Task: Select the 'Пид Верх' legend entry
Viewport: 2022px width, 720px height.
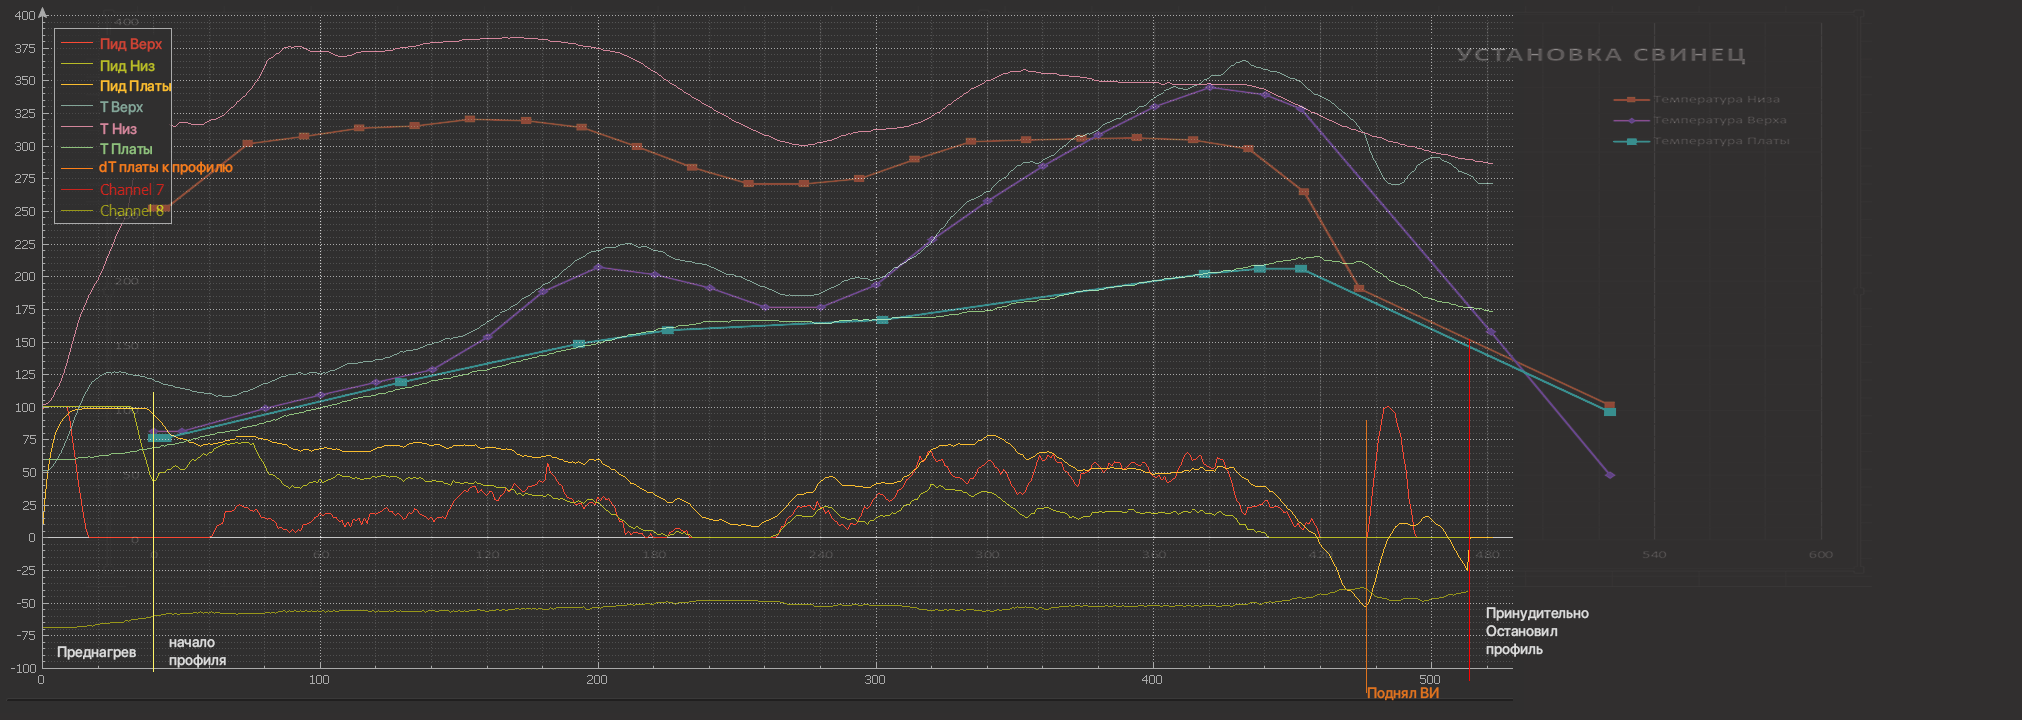Action: pos(111,44)
